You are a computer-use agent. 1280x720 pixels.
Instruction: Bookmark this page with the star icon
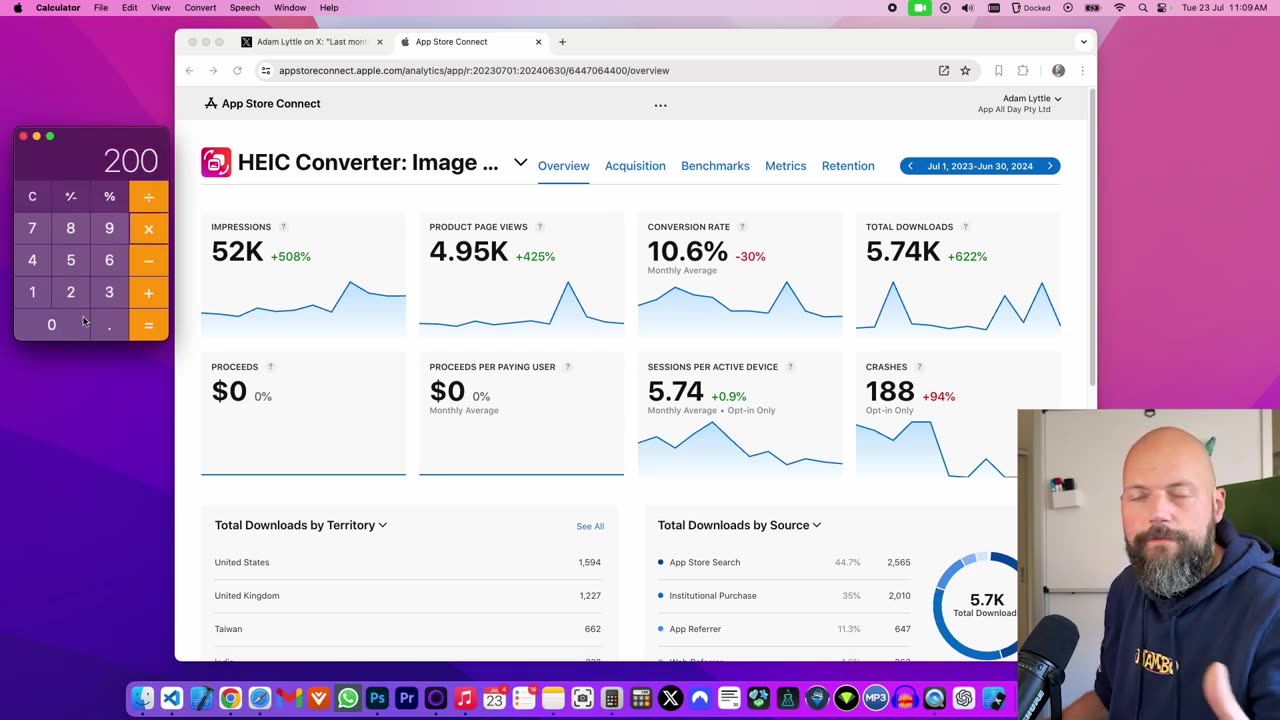point(965,70)
